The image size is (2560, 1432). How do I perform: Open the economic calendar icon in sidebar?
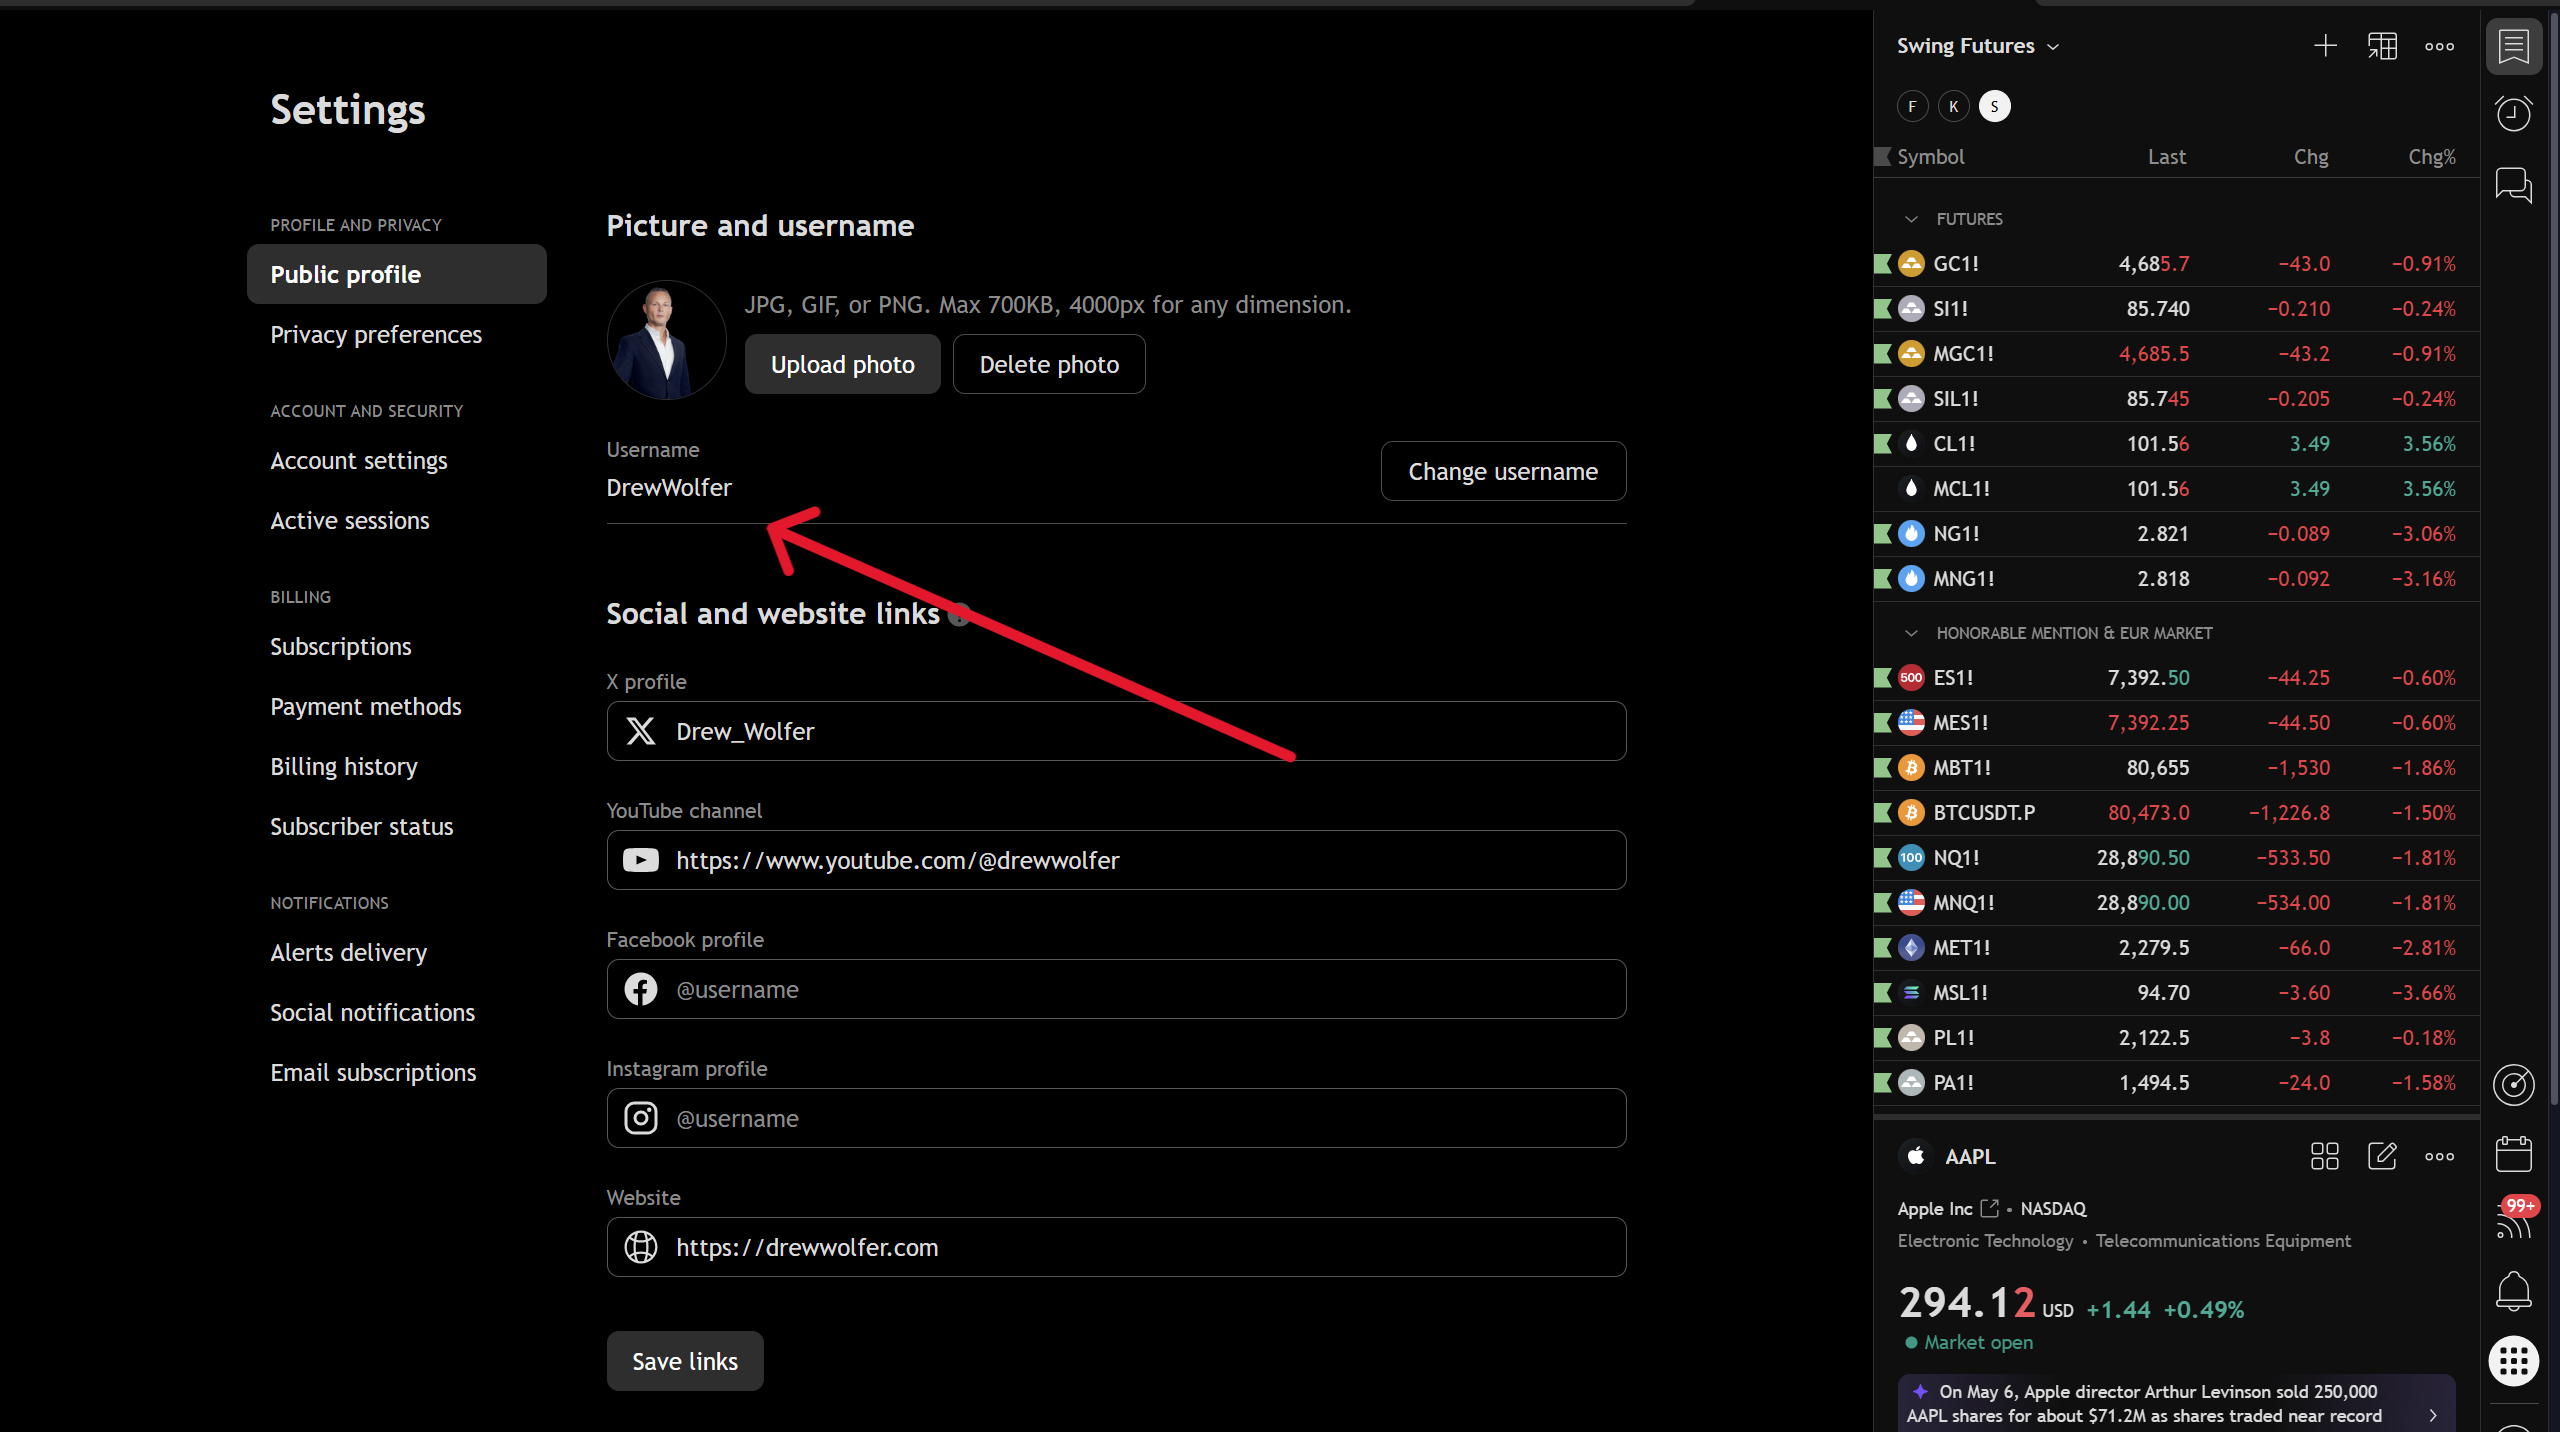click(x=2513, y=1154)
